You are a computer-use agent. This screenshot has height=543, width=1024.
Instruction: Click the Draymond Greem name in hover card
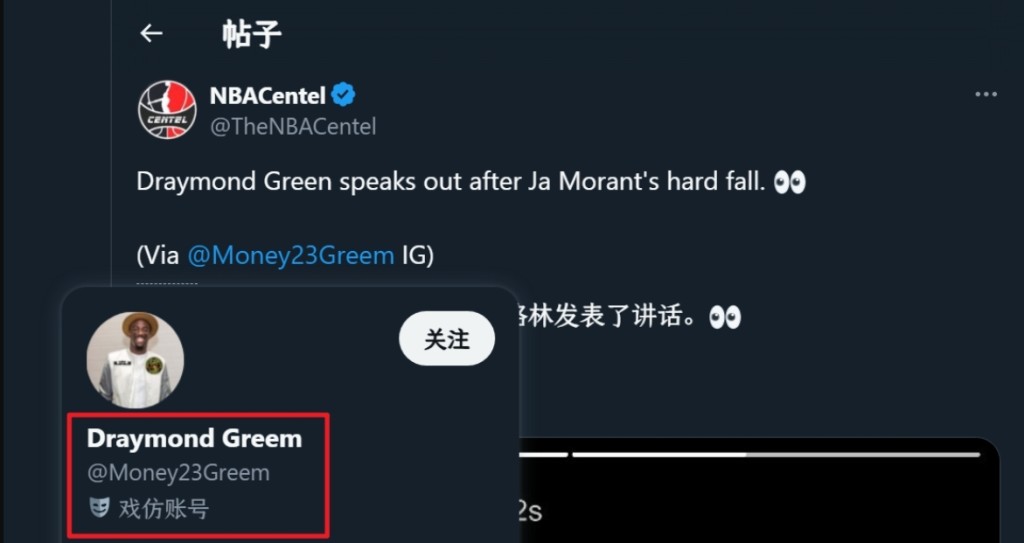pyautogui.click(x=195, y=438)
